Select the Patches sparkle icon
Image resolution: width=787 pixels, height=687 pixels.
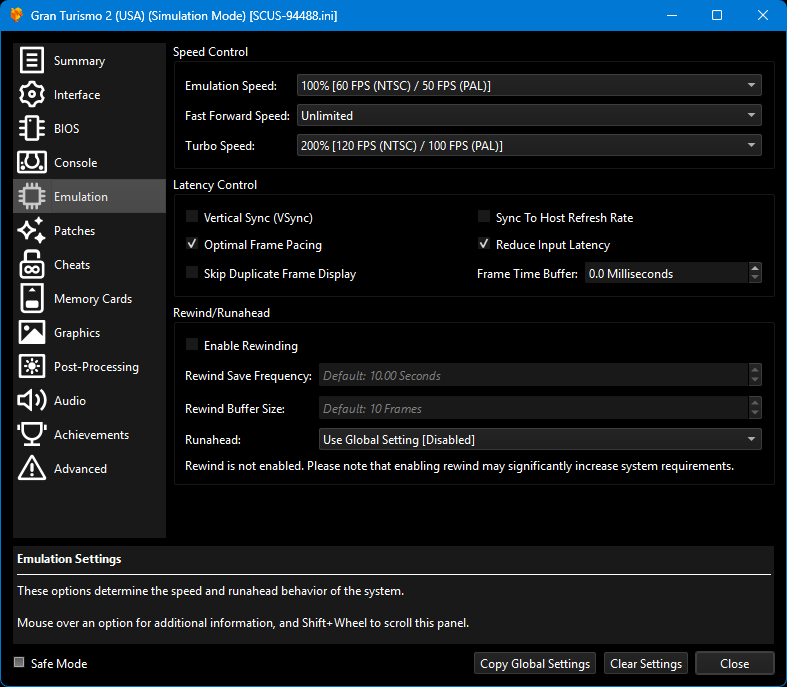tap(32, 231)
